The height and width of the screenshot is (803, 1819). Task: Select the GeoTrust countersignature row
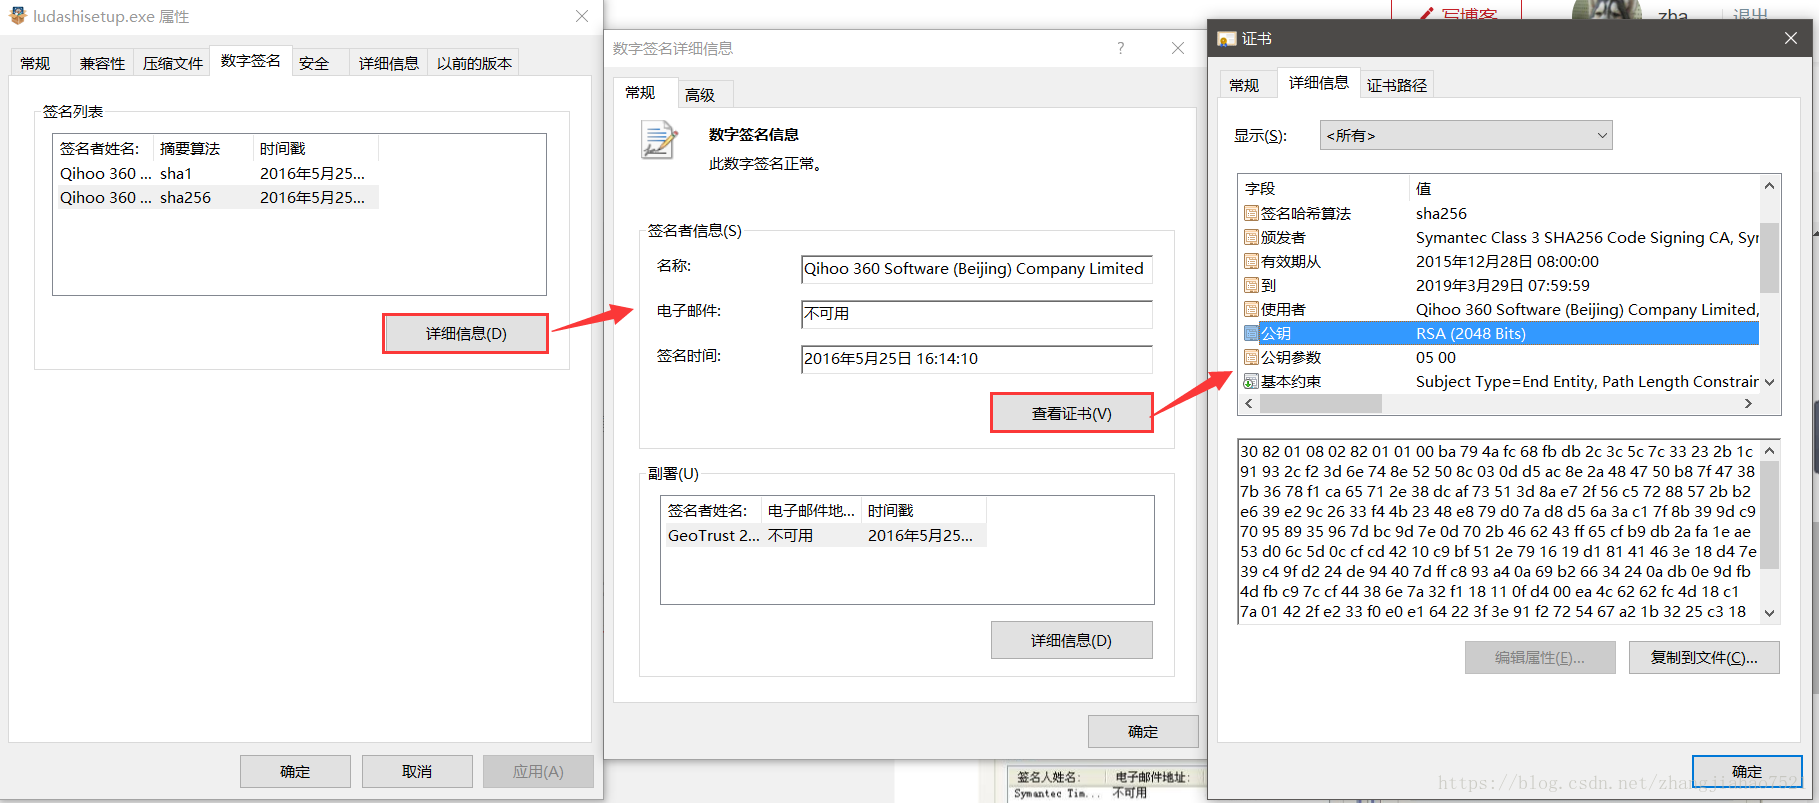pos(824,535)
